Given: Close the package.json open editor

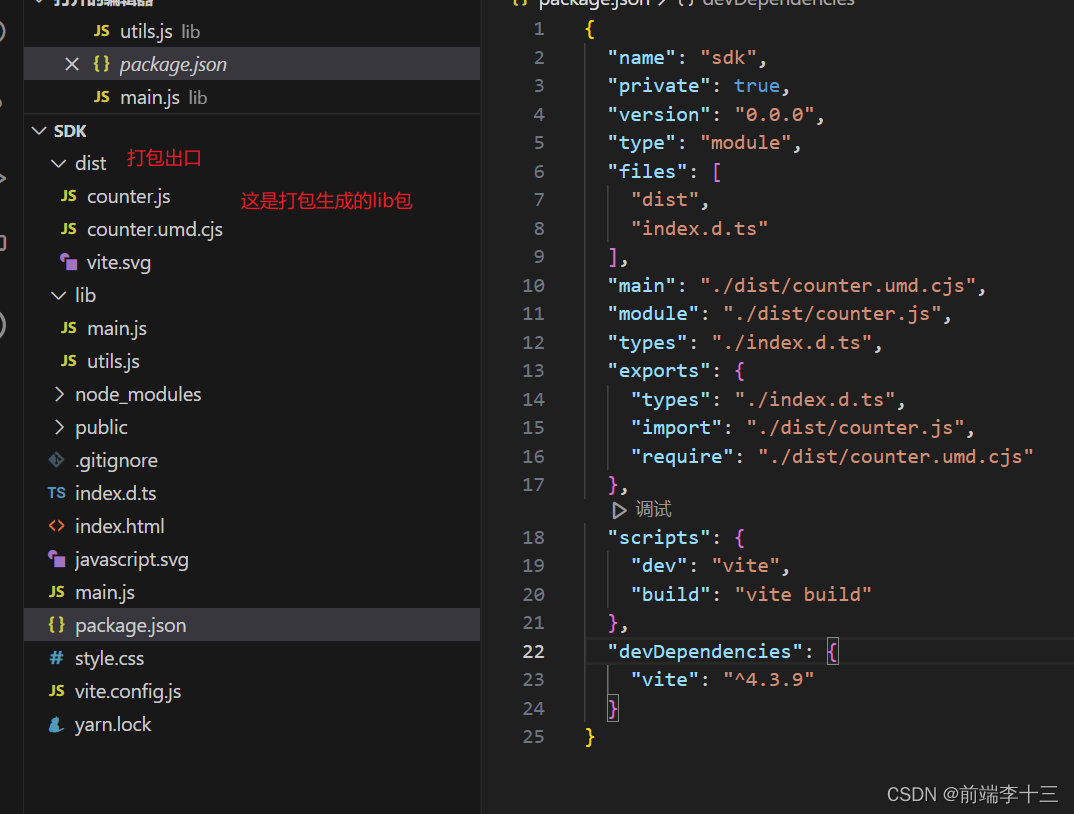Looking at the screenshot, I should (x=72, y=64).
